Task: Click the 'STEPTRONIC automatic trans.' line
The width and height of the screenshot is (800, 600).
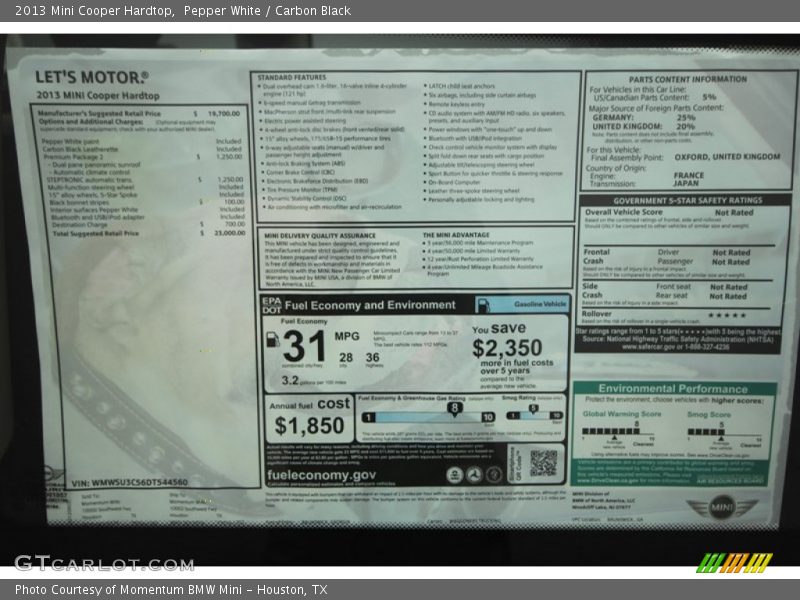Action: tap(90, 180)
